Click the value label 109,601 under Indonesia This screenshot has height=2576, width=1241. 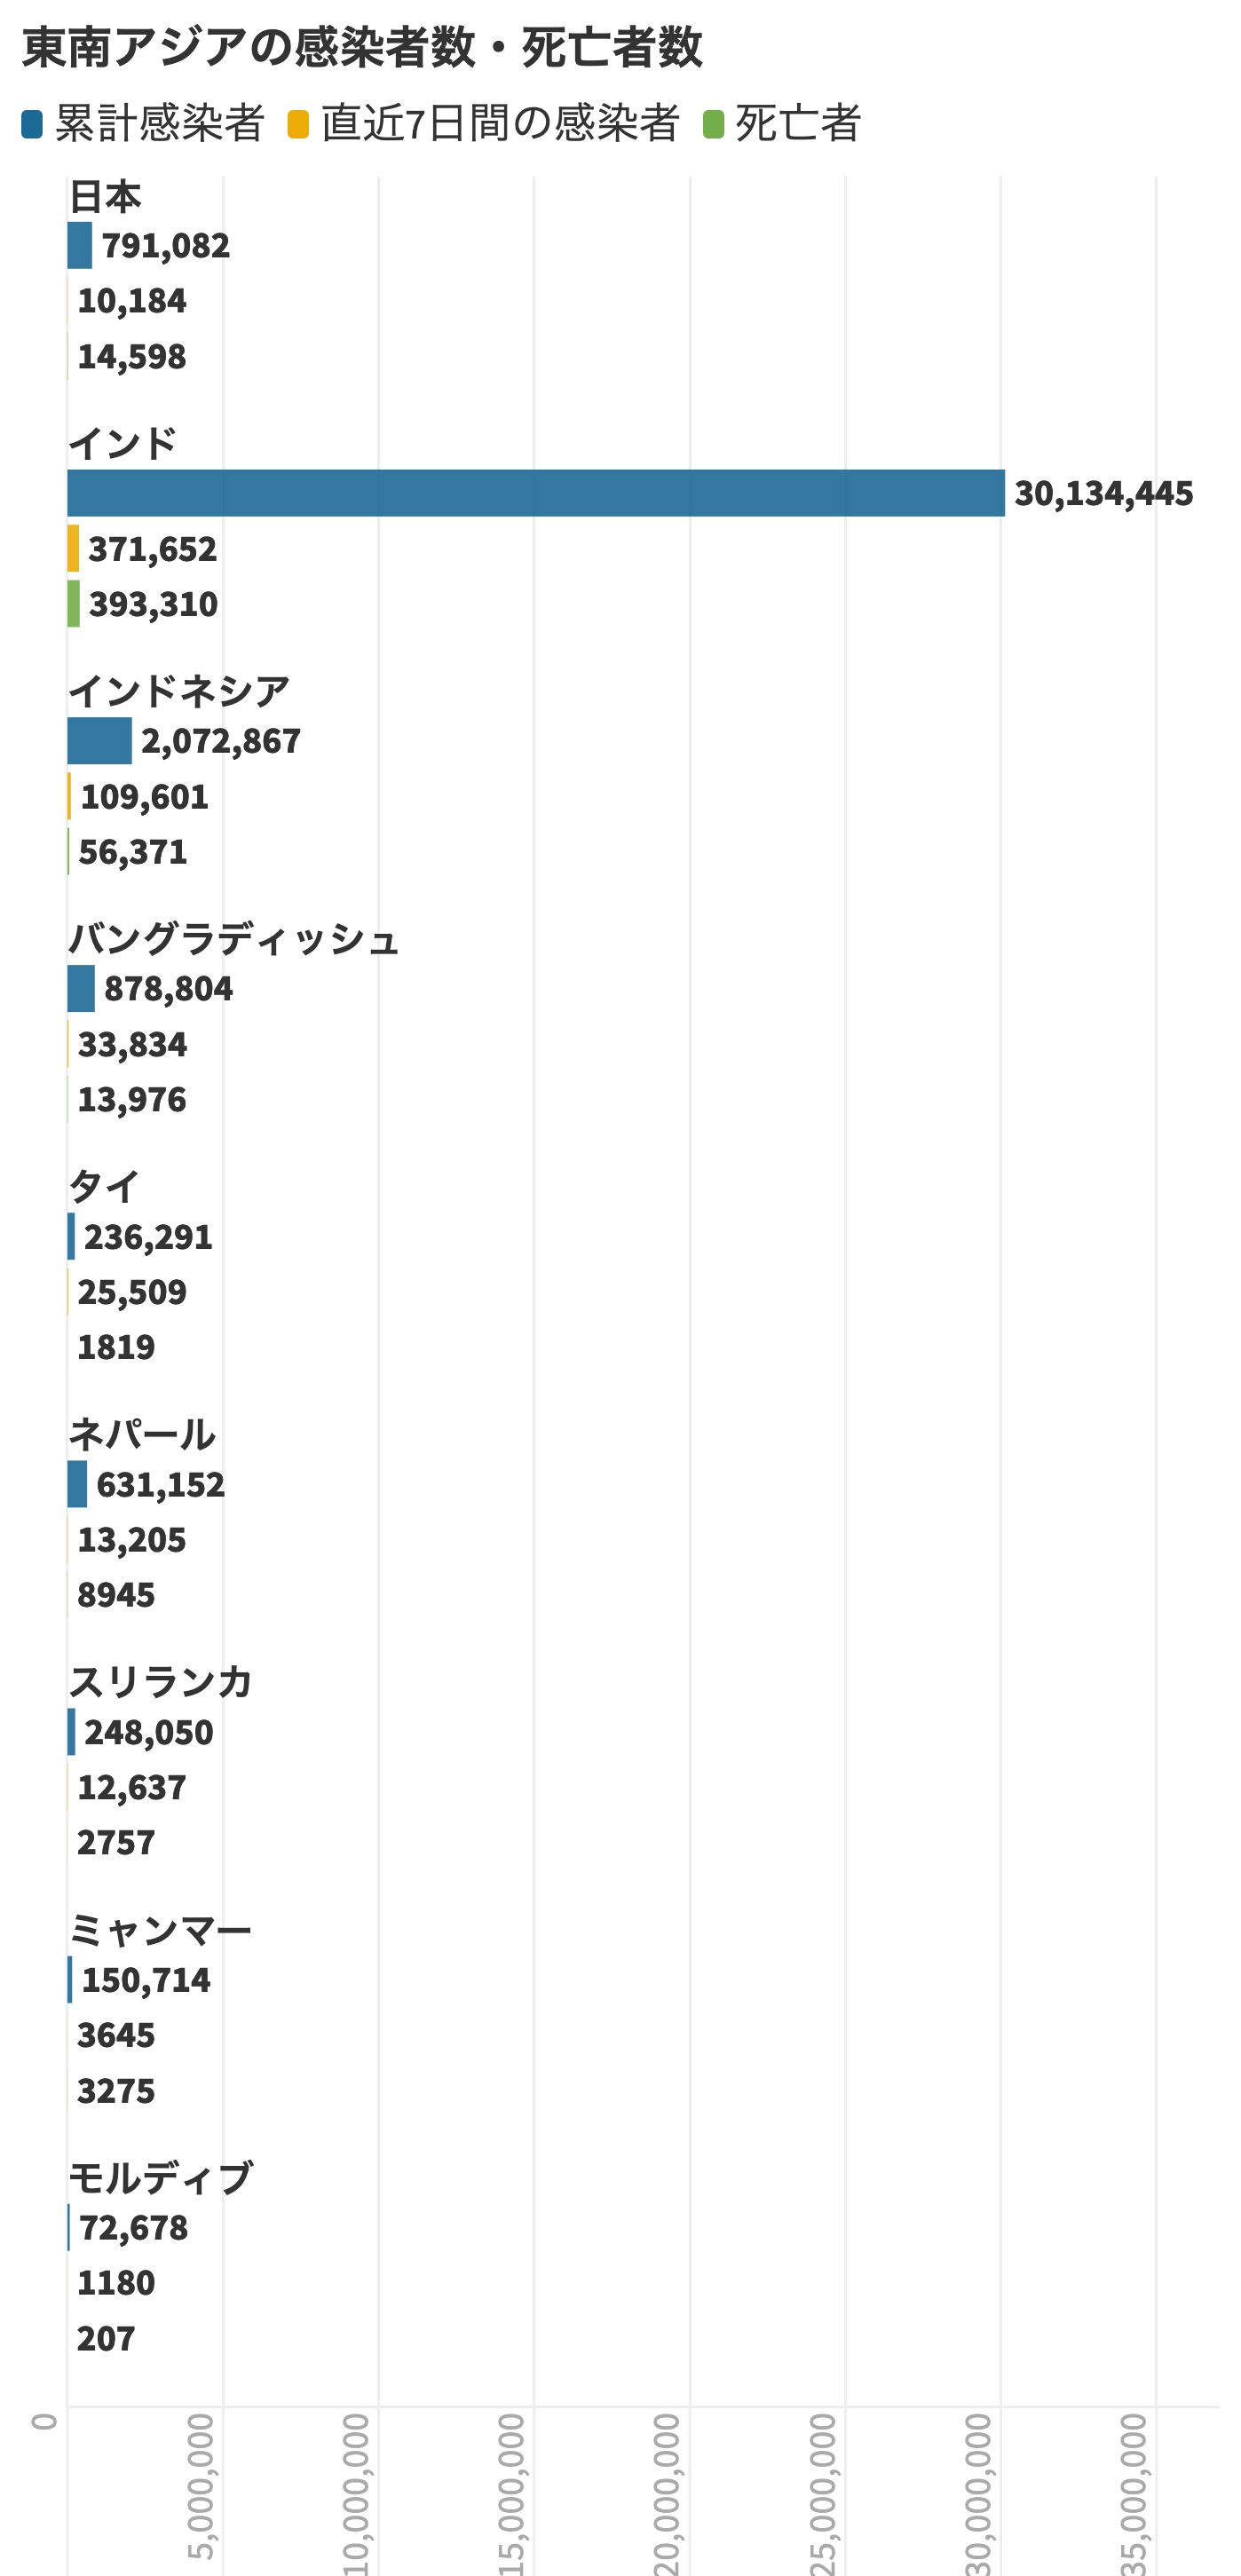tap(144, 796)
